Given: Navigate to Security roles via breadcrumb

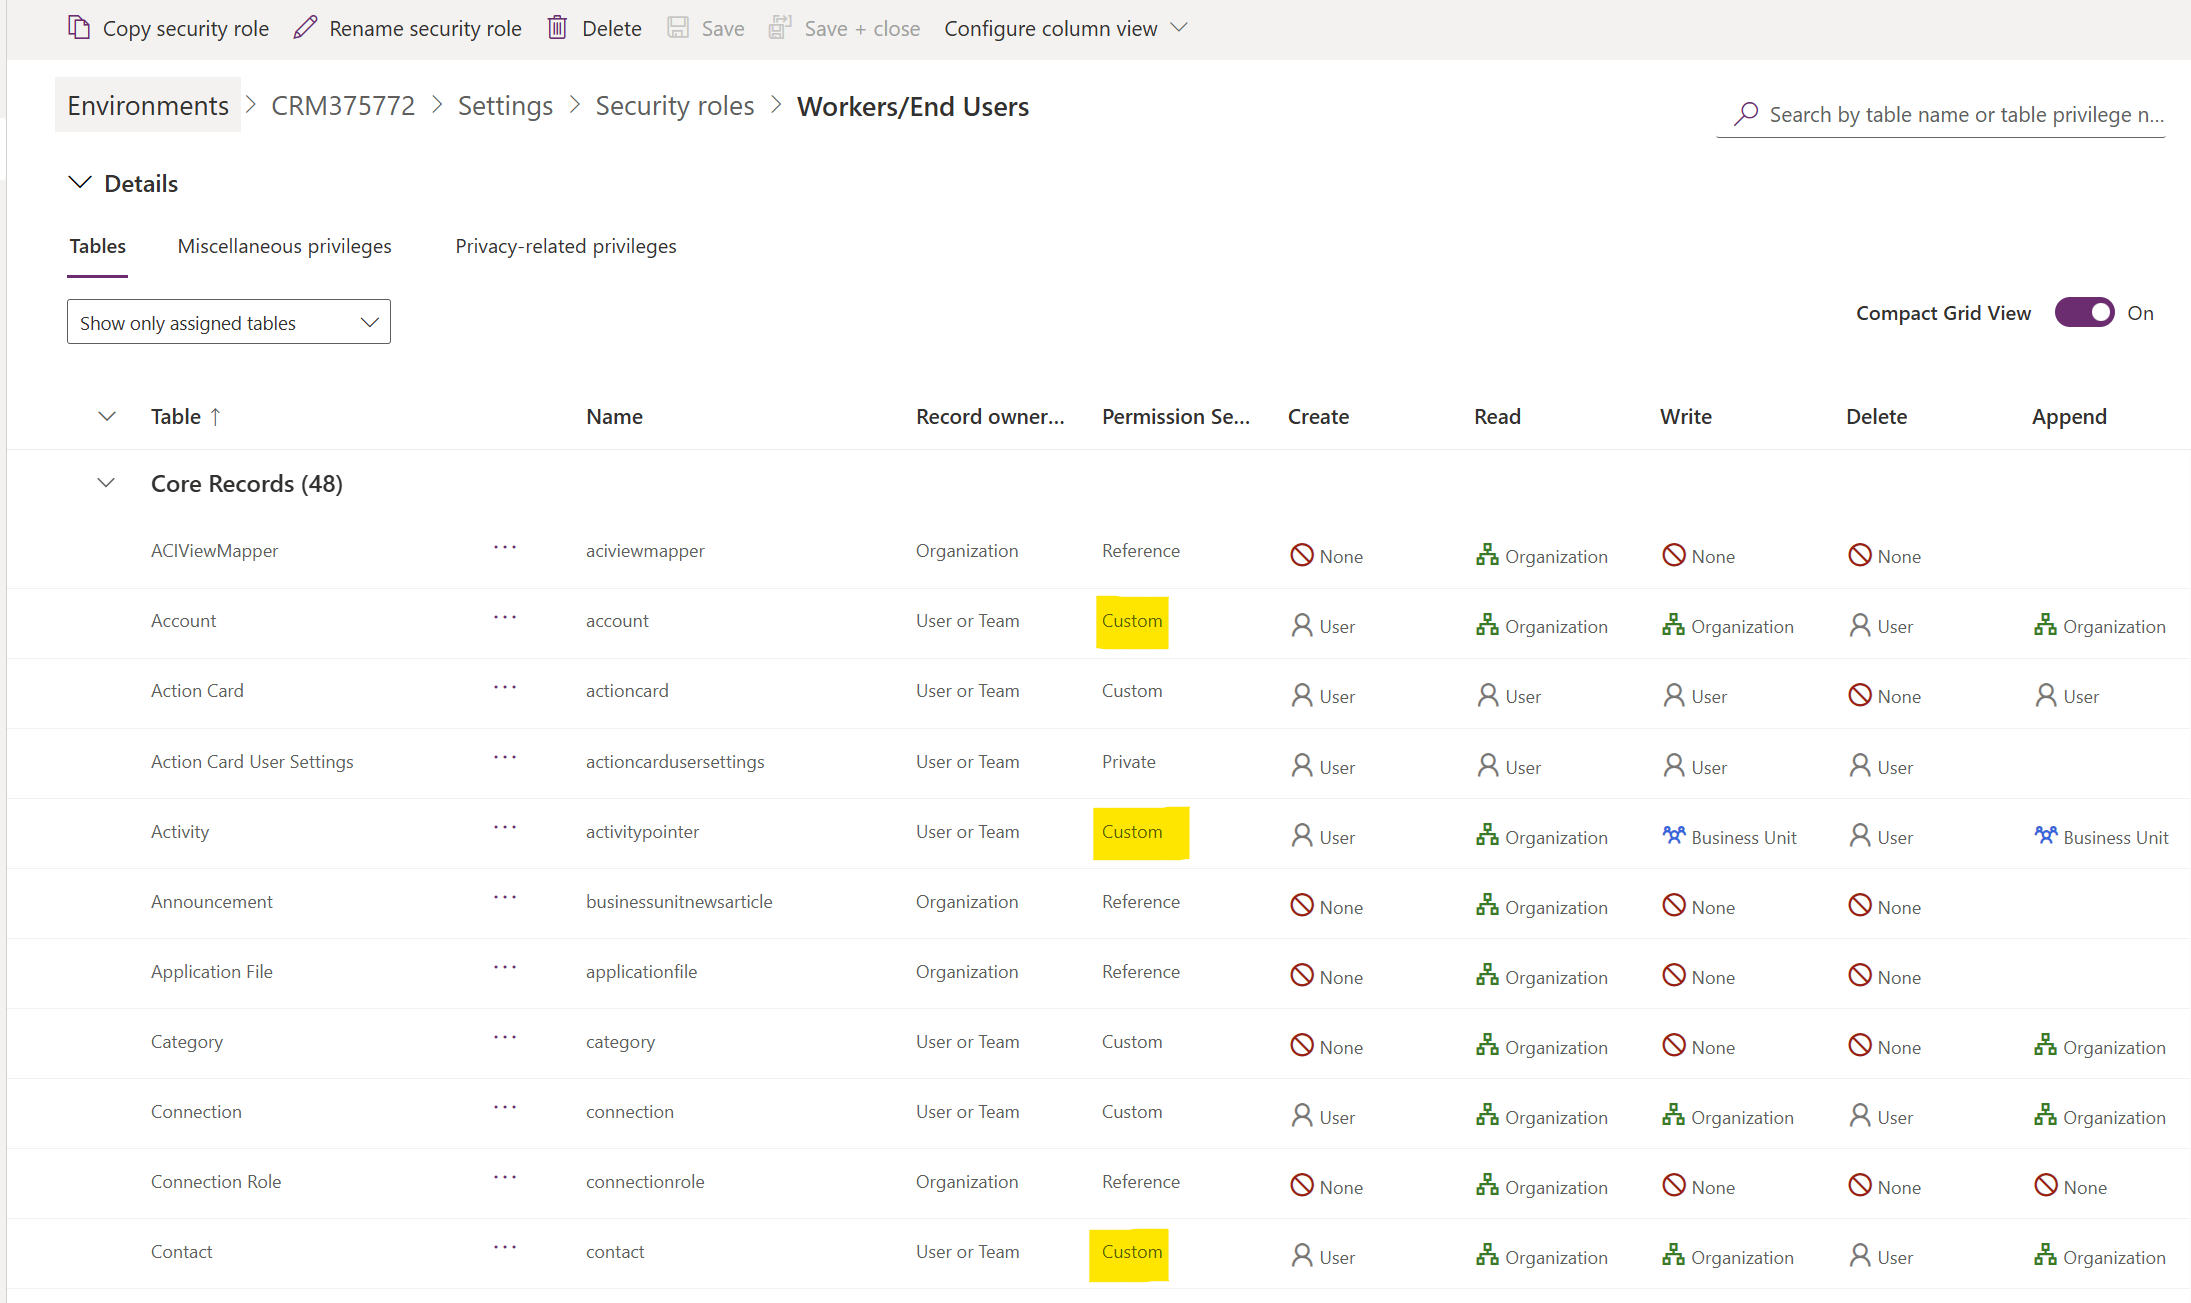Looking at the screenshot, I should pyautogui.click(x=674, y=105).
